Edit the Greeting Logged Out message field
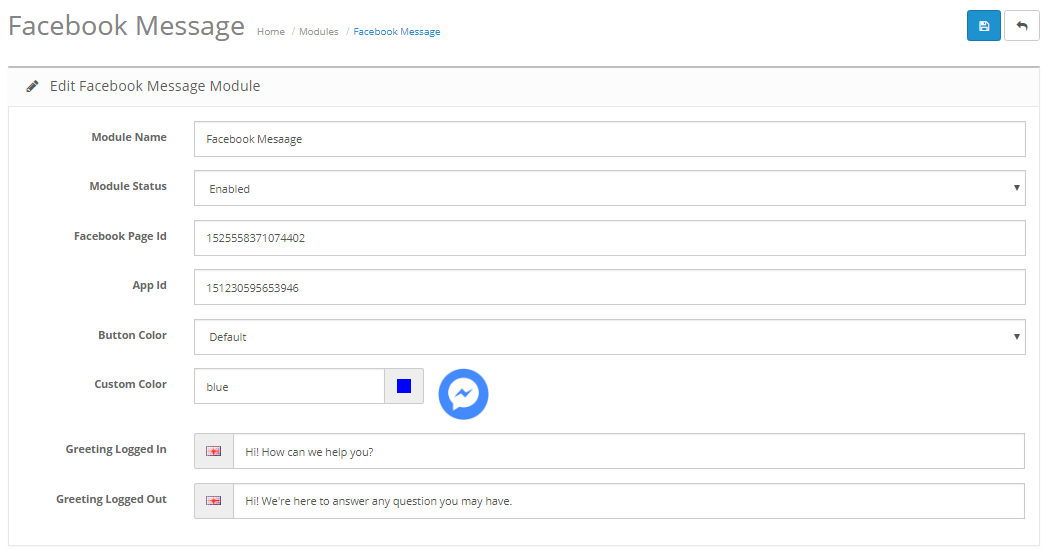 coord(628,501)
